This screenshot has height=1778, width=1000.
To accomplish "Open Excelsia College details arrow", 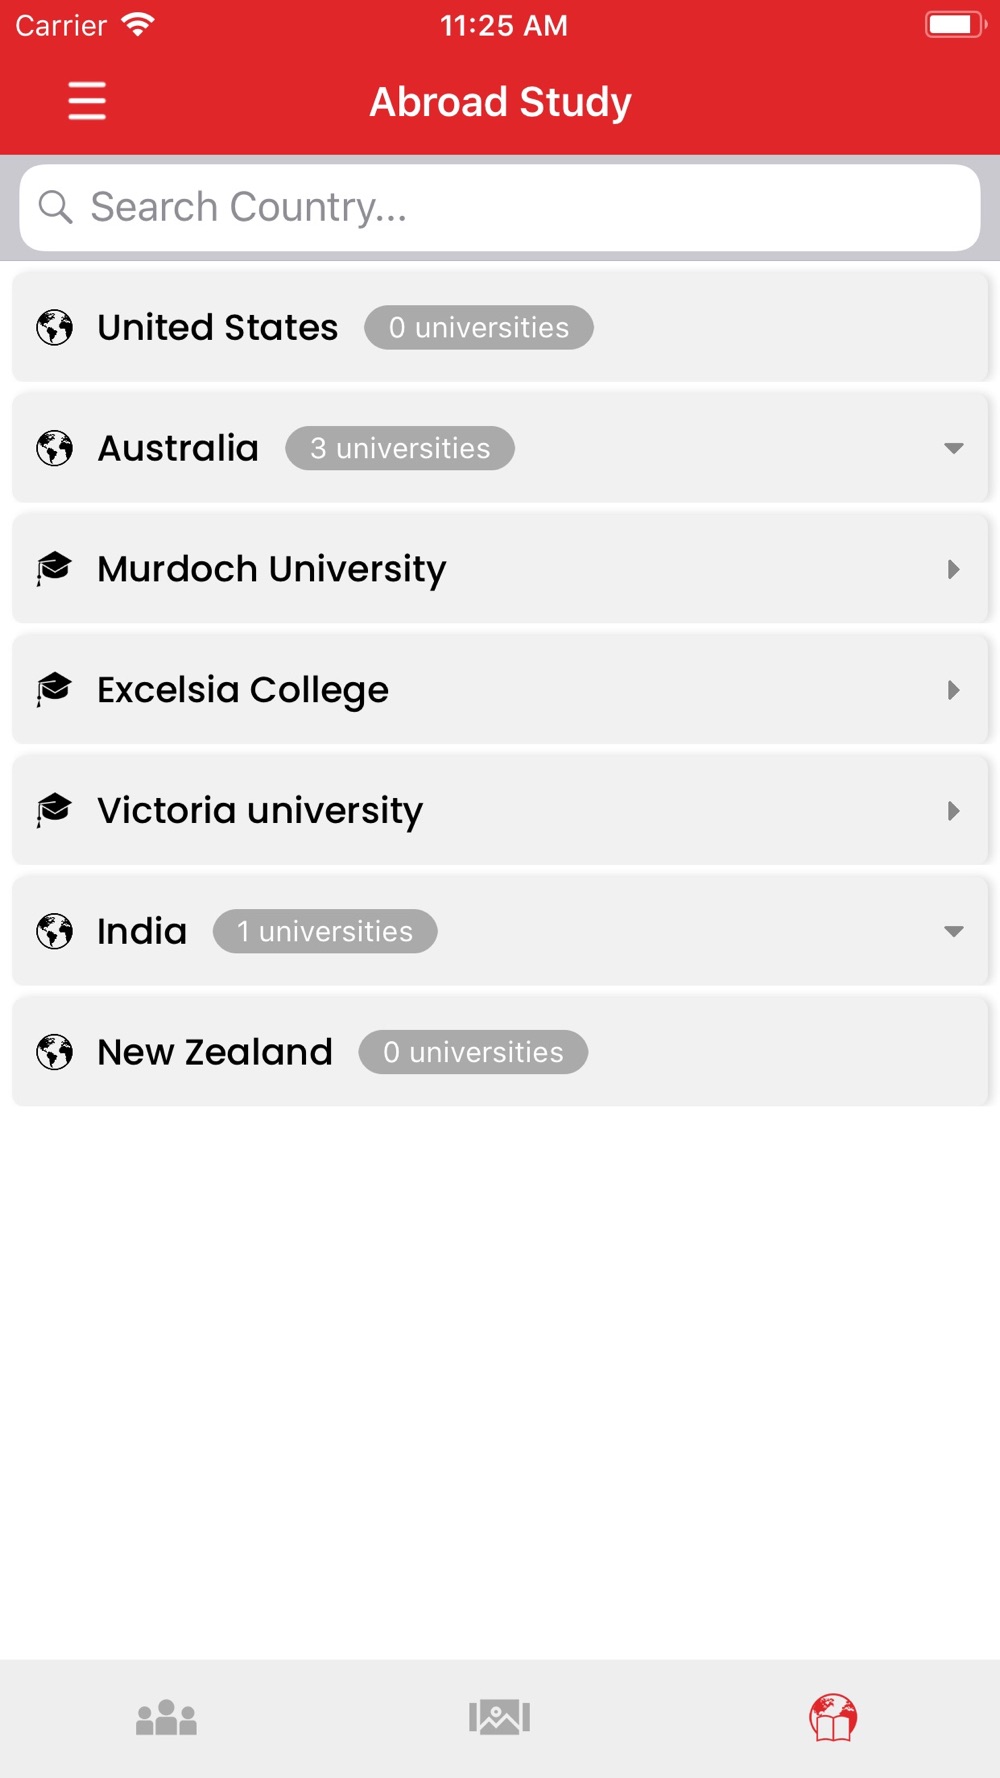I will [954, 690].
